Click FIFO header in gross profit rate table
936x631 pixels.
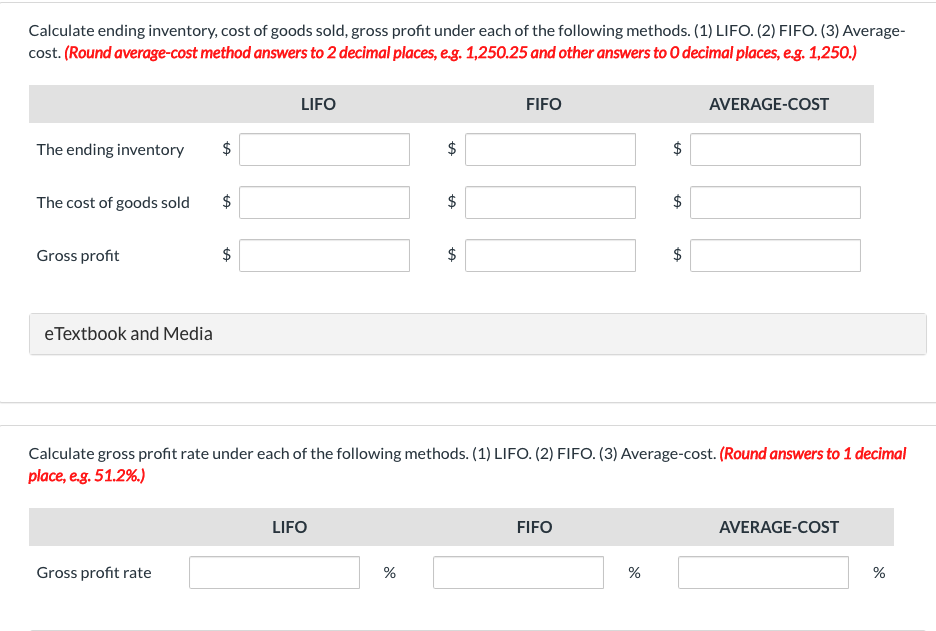534,527
